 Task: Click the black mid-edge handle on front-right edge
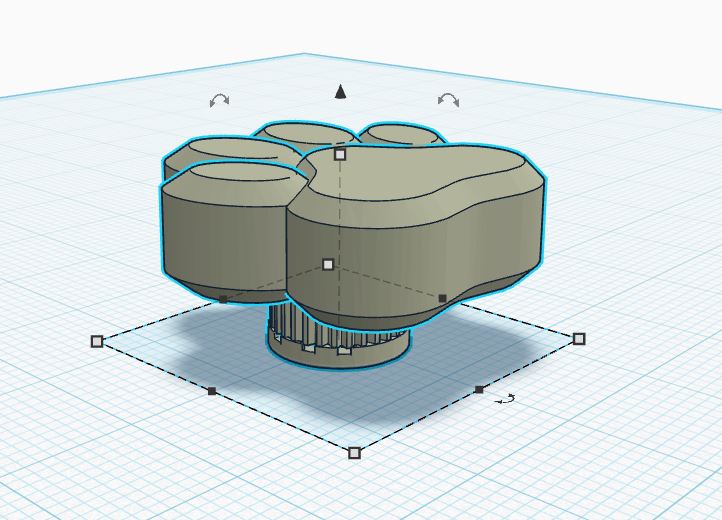pos(479,390)
